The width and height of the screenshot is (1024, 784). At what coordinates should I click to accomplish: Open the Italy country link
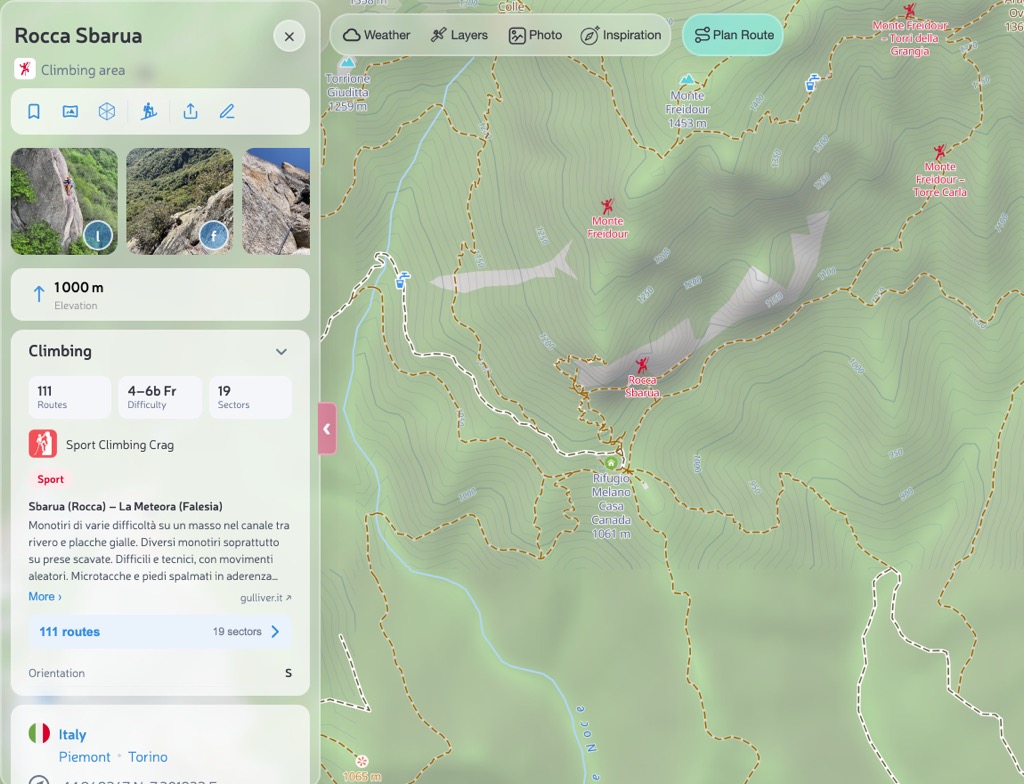pos(72,734)
